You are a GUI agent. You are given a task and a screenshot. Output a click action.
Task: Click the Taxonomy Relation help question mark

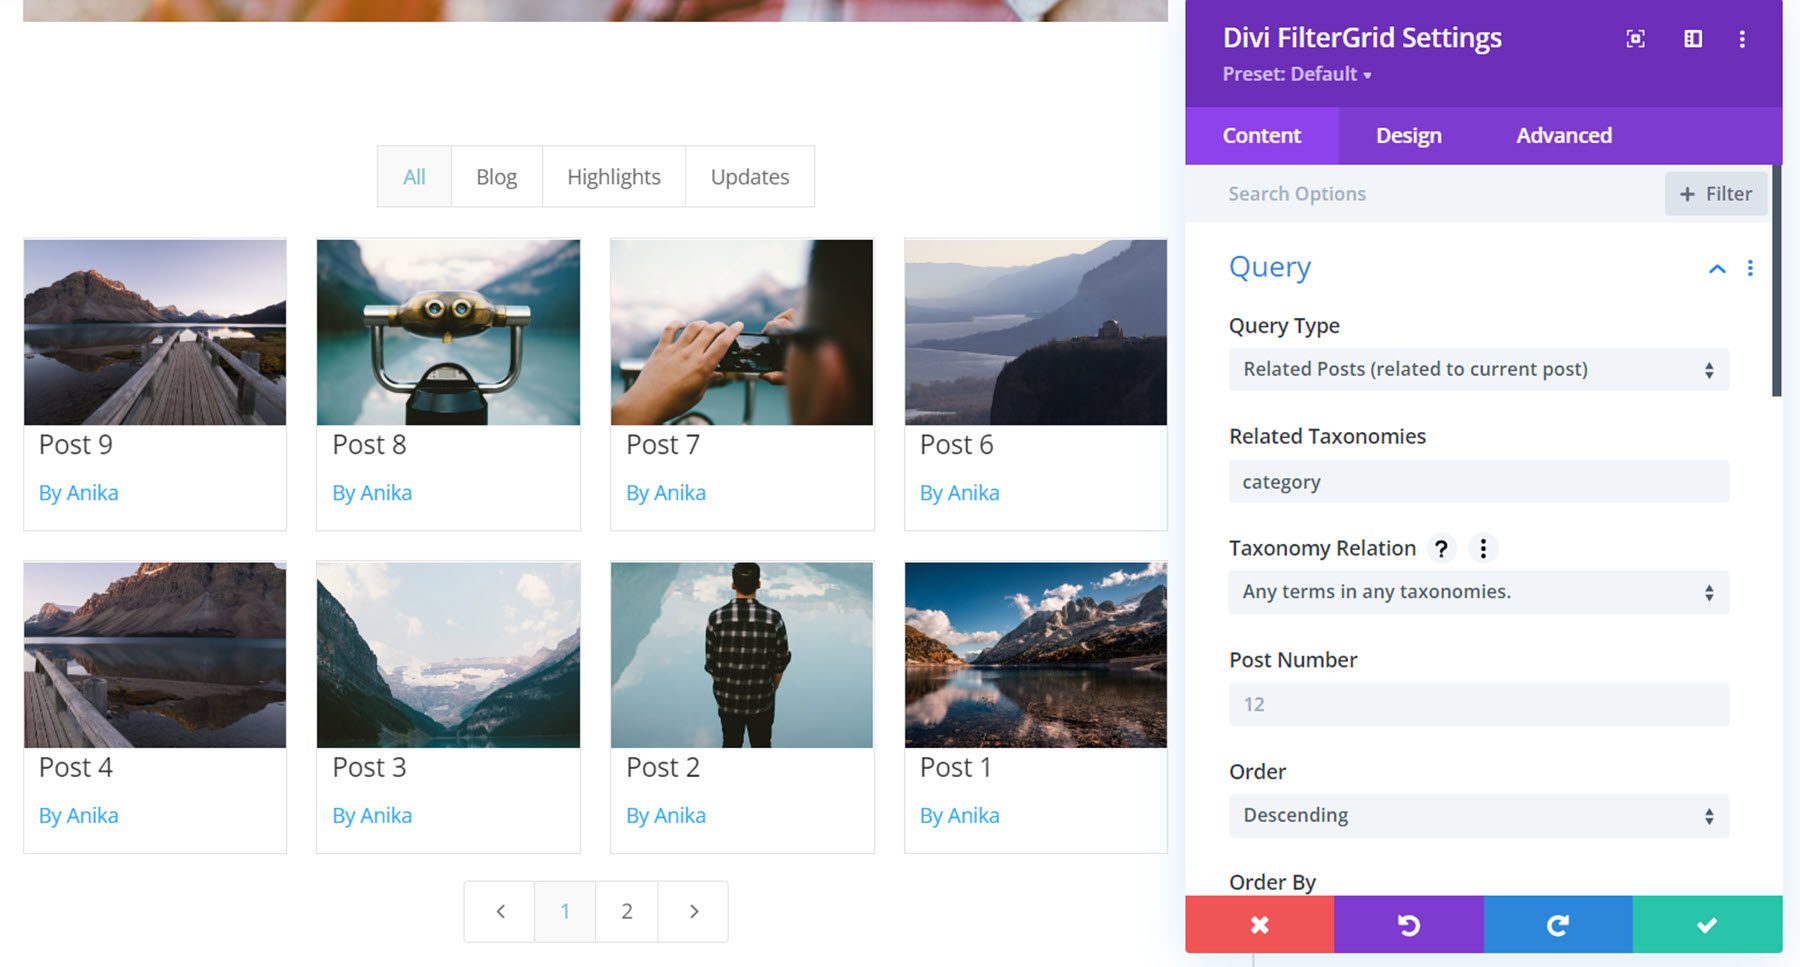pos(1442,548)
